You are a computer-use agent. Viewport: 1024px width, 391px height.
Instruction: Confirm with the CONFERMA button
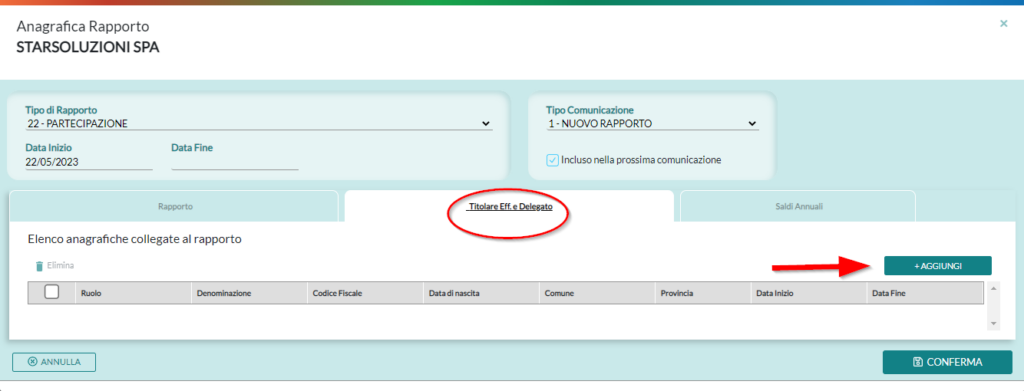948,362
